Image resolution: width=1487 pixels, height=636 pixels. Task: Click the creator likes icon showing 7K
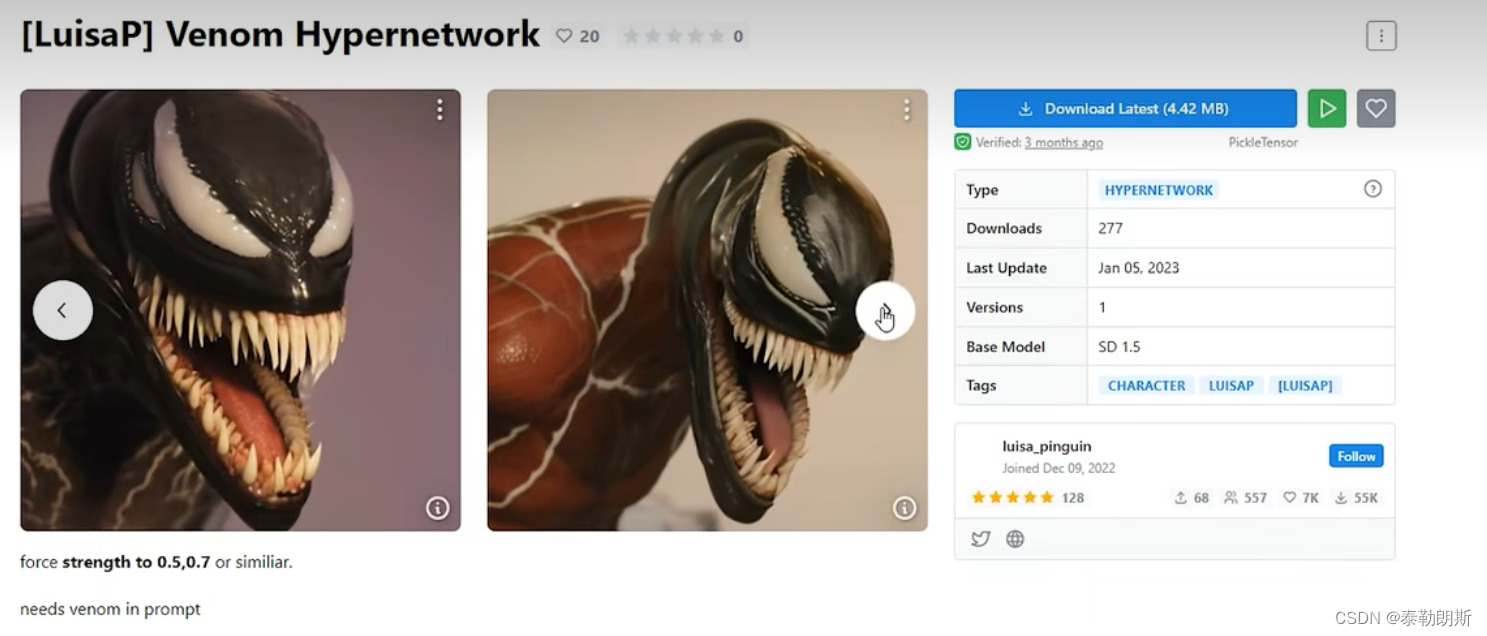(1301, 498)
